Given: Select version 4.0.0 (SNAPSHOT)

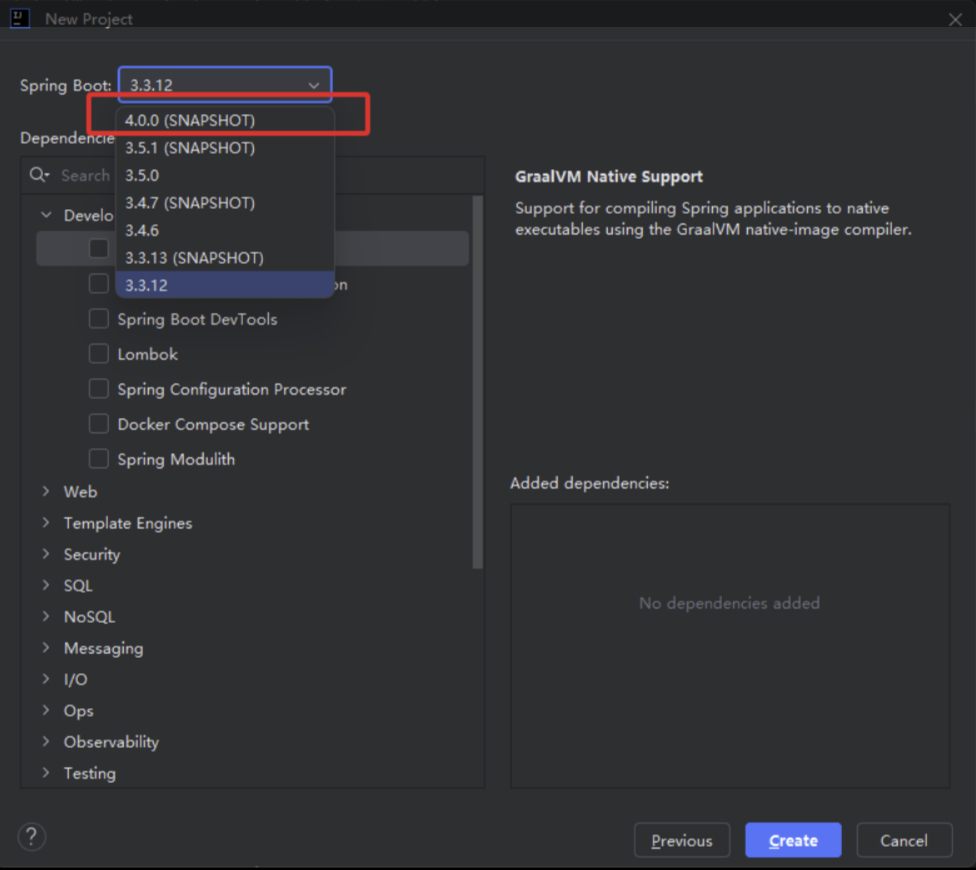Looking at the screenshot, I should click(190, 120).
